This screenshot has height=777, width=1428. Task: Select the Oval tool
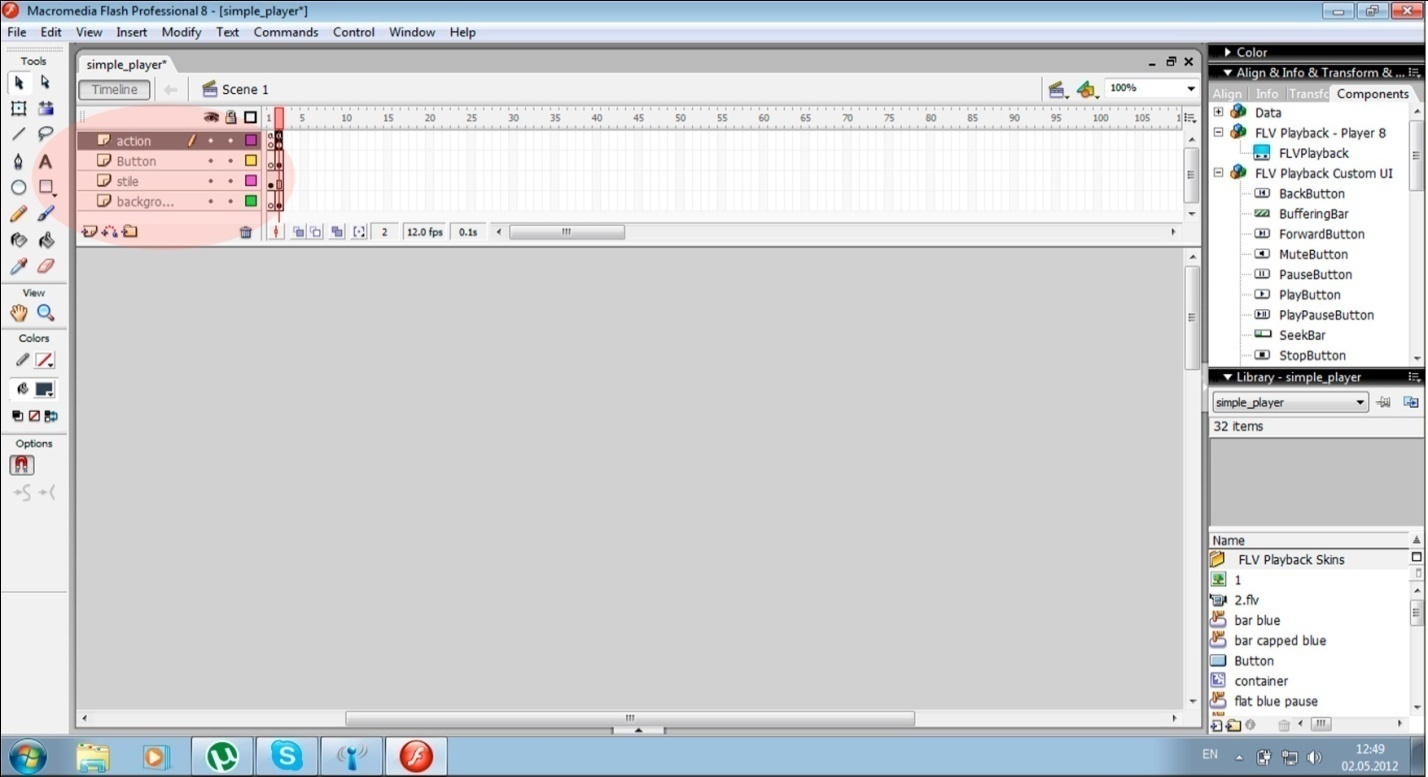pos(19,187)
